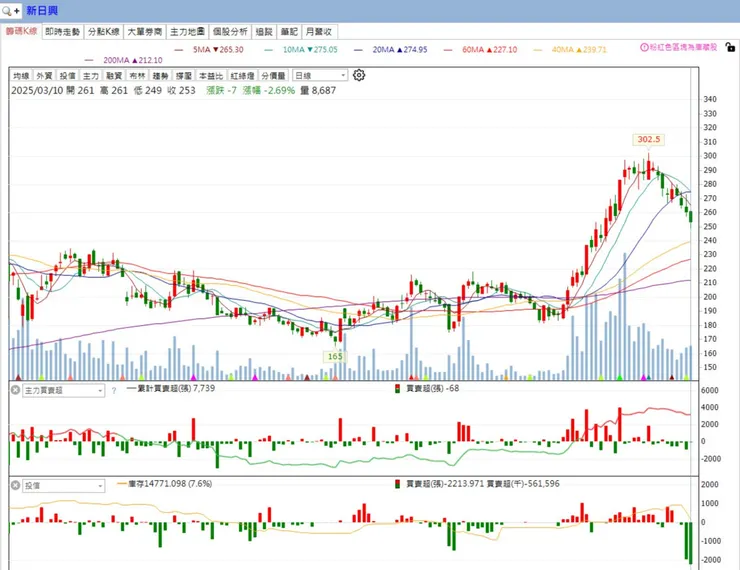Viewport: 740px width, 570px height.
Task: Toggle the 趨勢 button
Action: (160, 75)
